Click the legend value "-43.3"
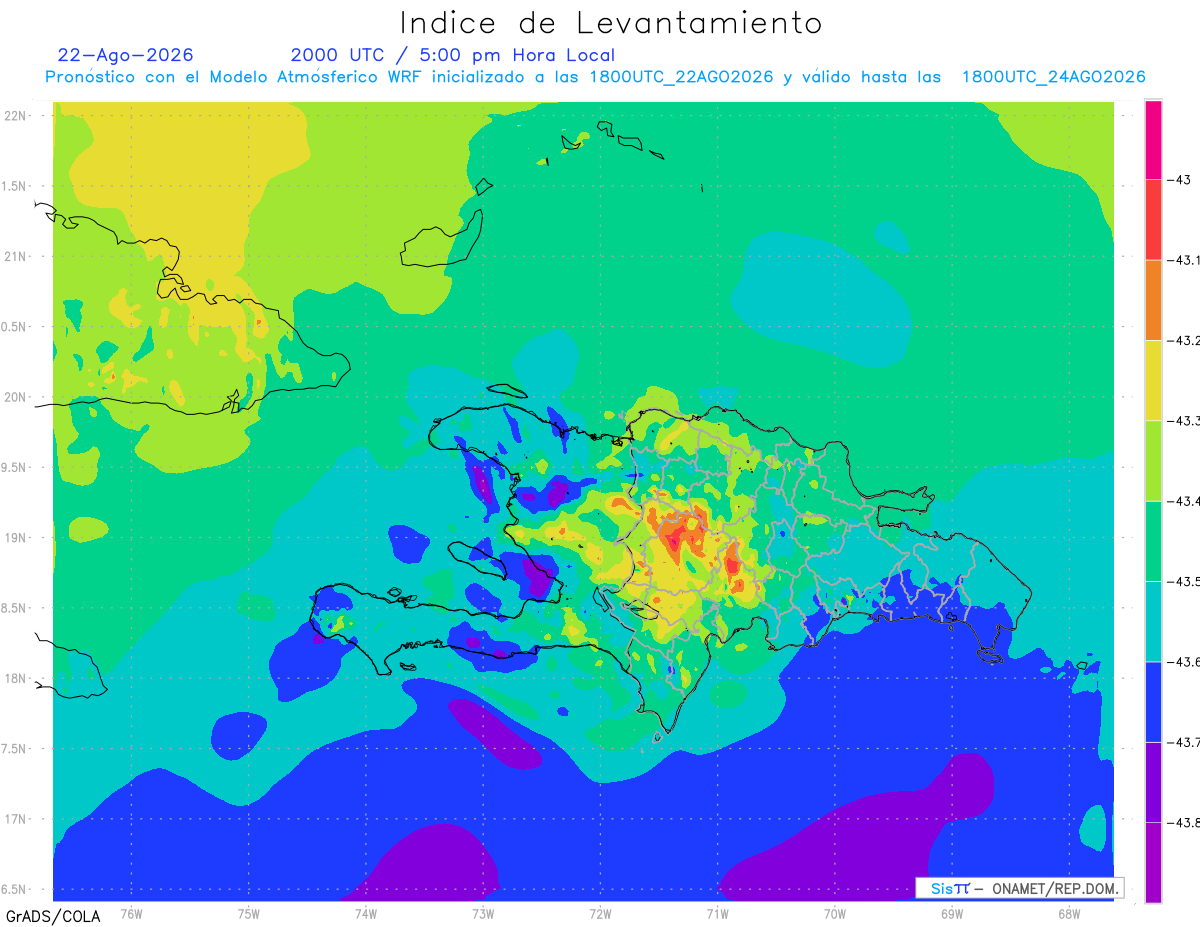1200x927 pixels. coord(1184,421)
